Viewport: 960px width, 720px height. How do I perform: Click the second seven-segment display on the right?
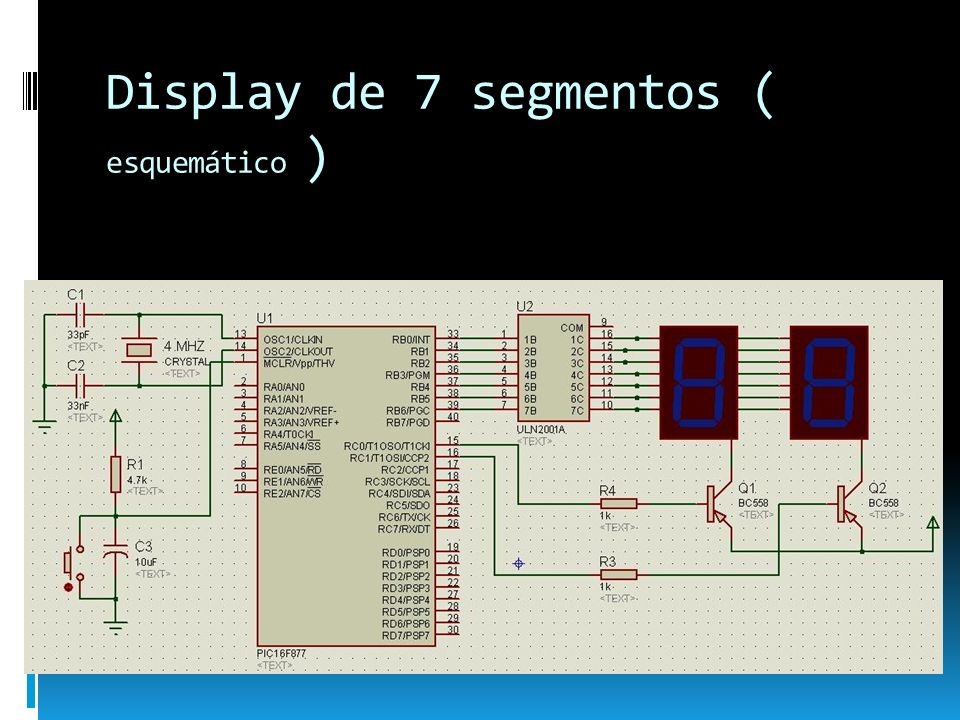pos(829,383)
